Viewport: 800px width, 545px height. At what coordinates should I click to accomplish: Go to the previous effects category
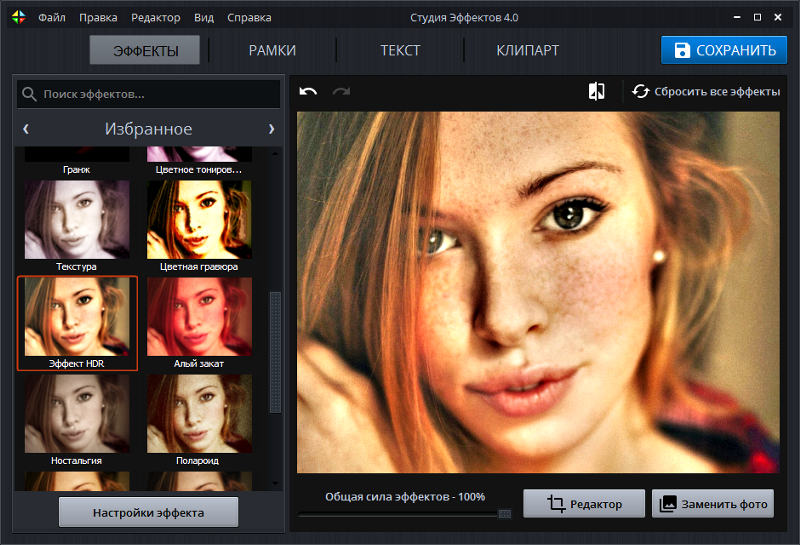tap(26, 129)
